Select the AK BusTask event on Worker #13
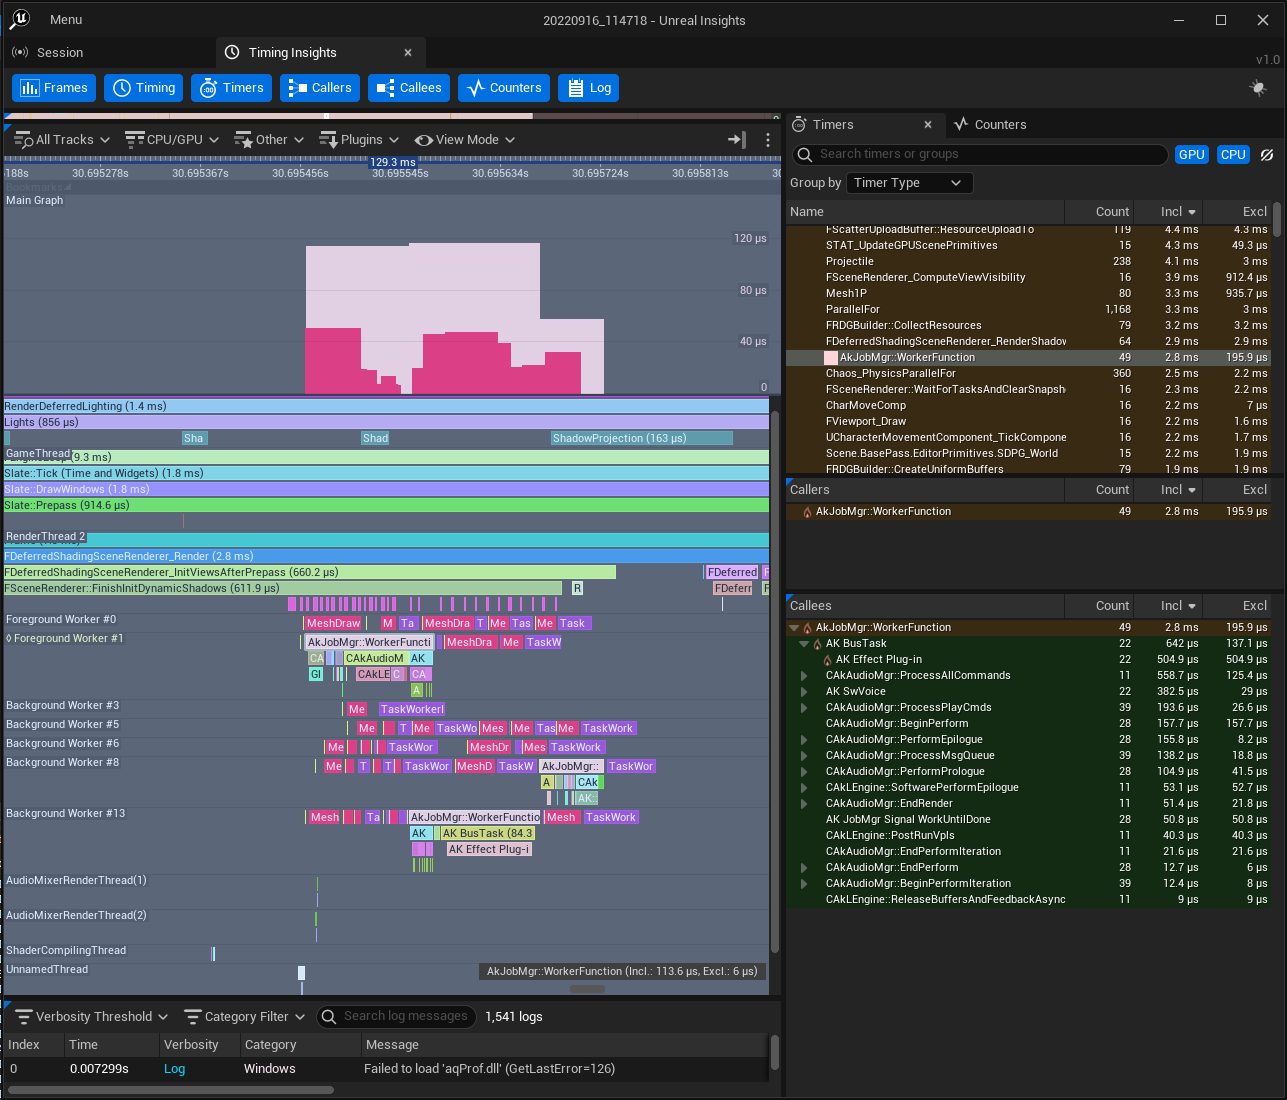This screenshot has width=1287, height=1100. 488,834
